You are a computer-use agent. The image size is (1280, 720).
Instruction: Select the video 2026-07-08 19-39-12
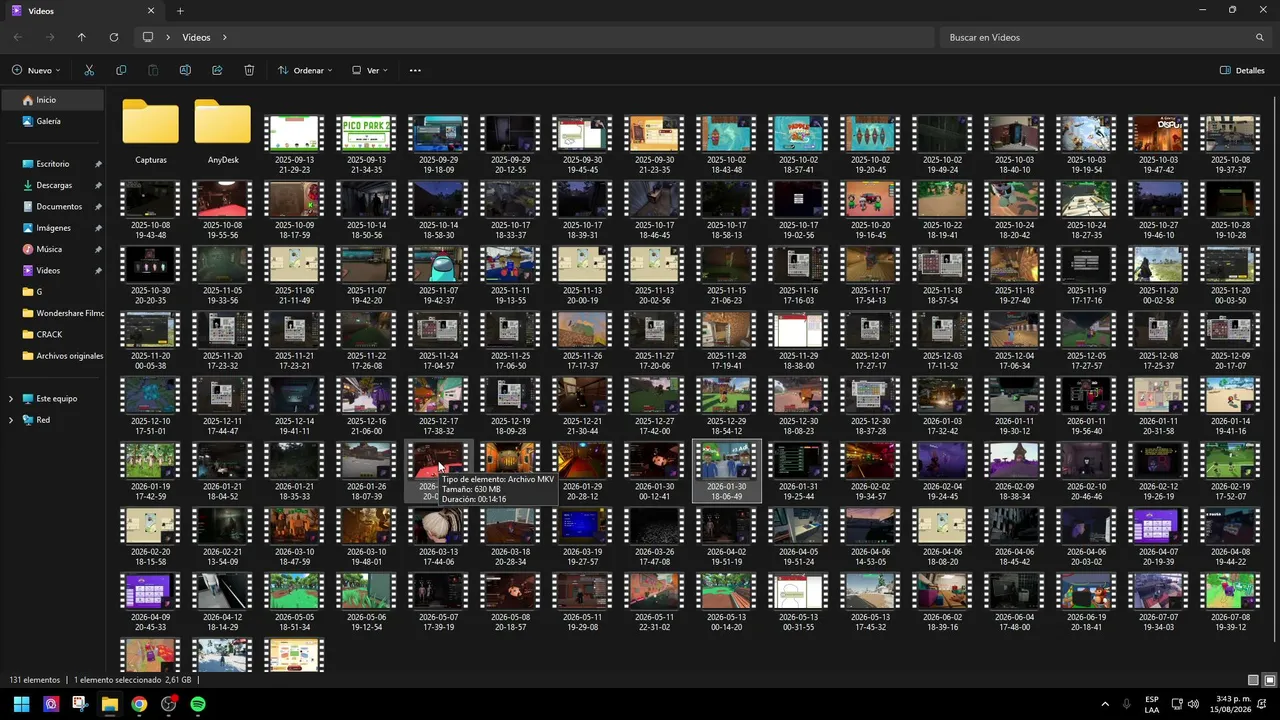click(x=1230, y=601)
